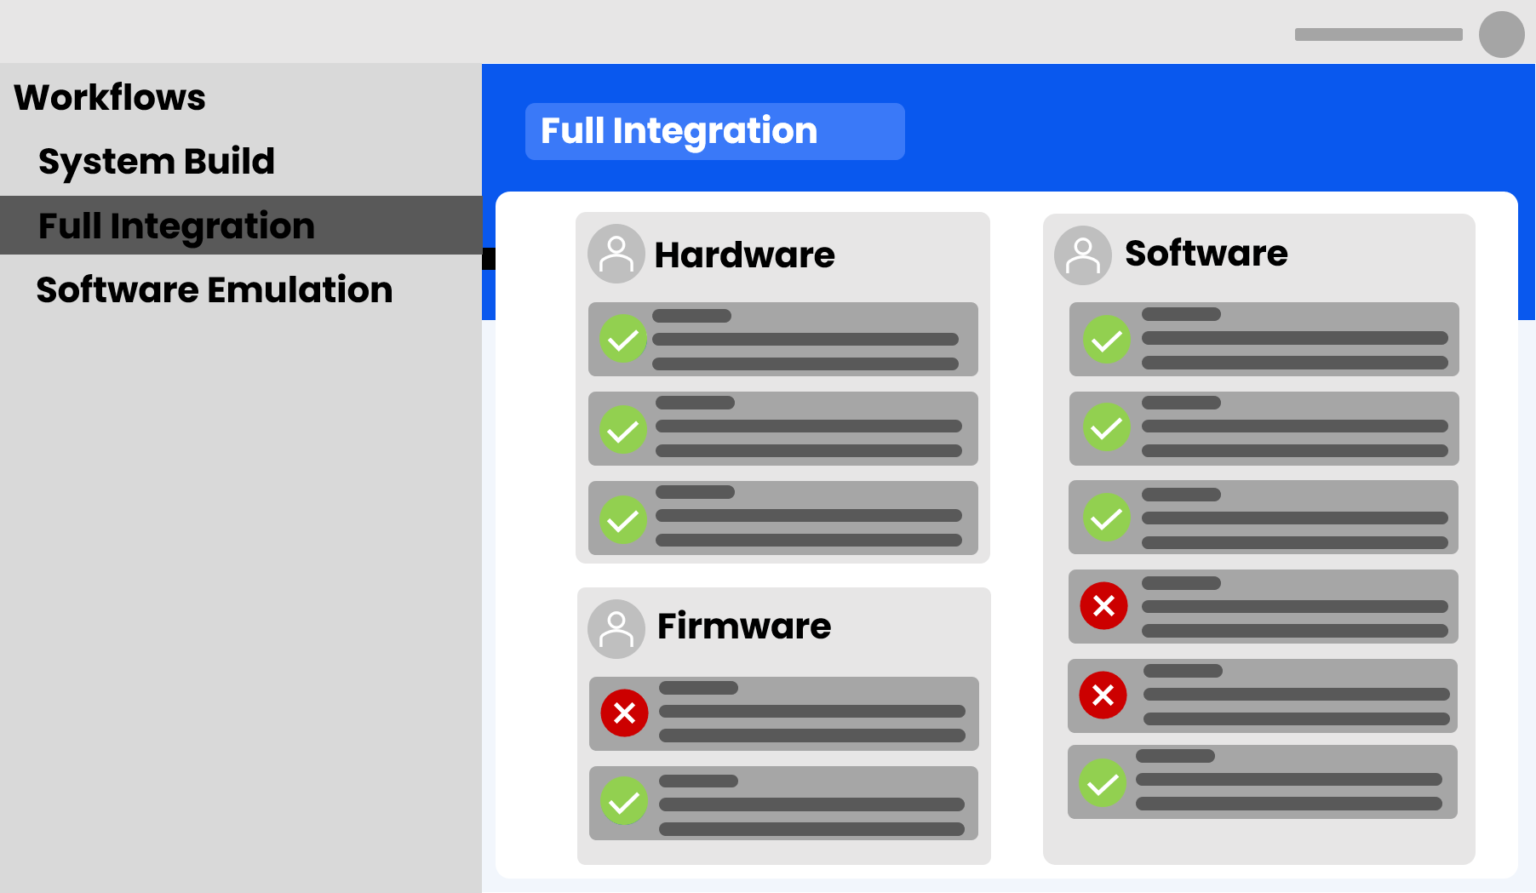Click the first red error icon under Software
1536x893 pixels.
(1103, 606)
